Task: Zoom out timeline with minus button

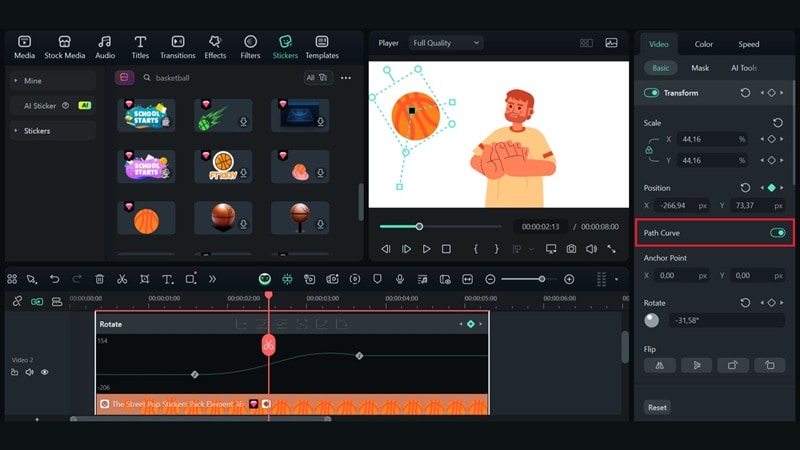Action: pyautogui.click(x=490, y=279)
